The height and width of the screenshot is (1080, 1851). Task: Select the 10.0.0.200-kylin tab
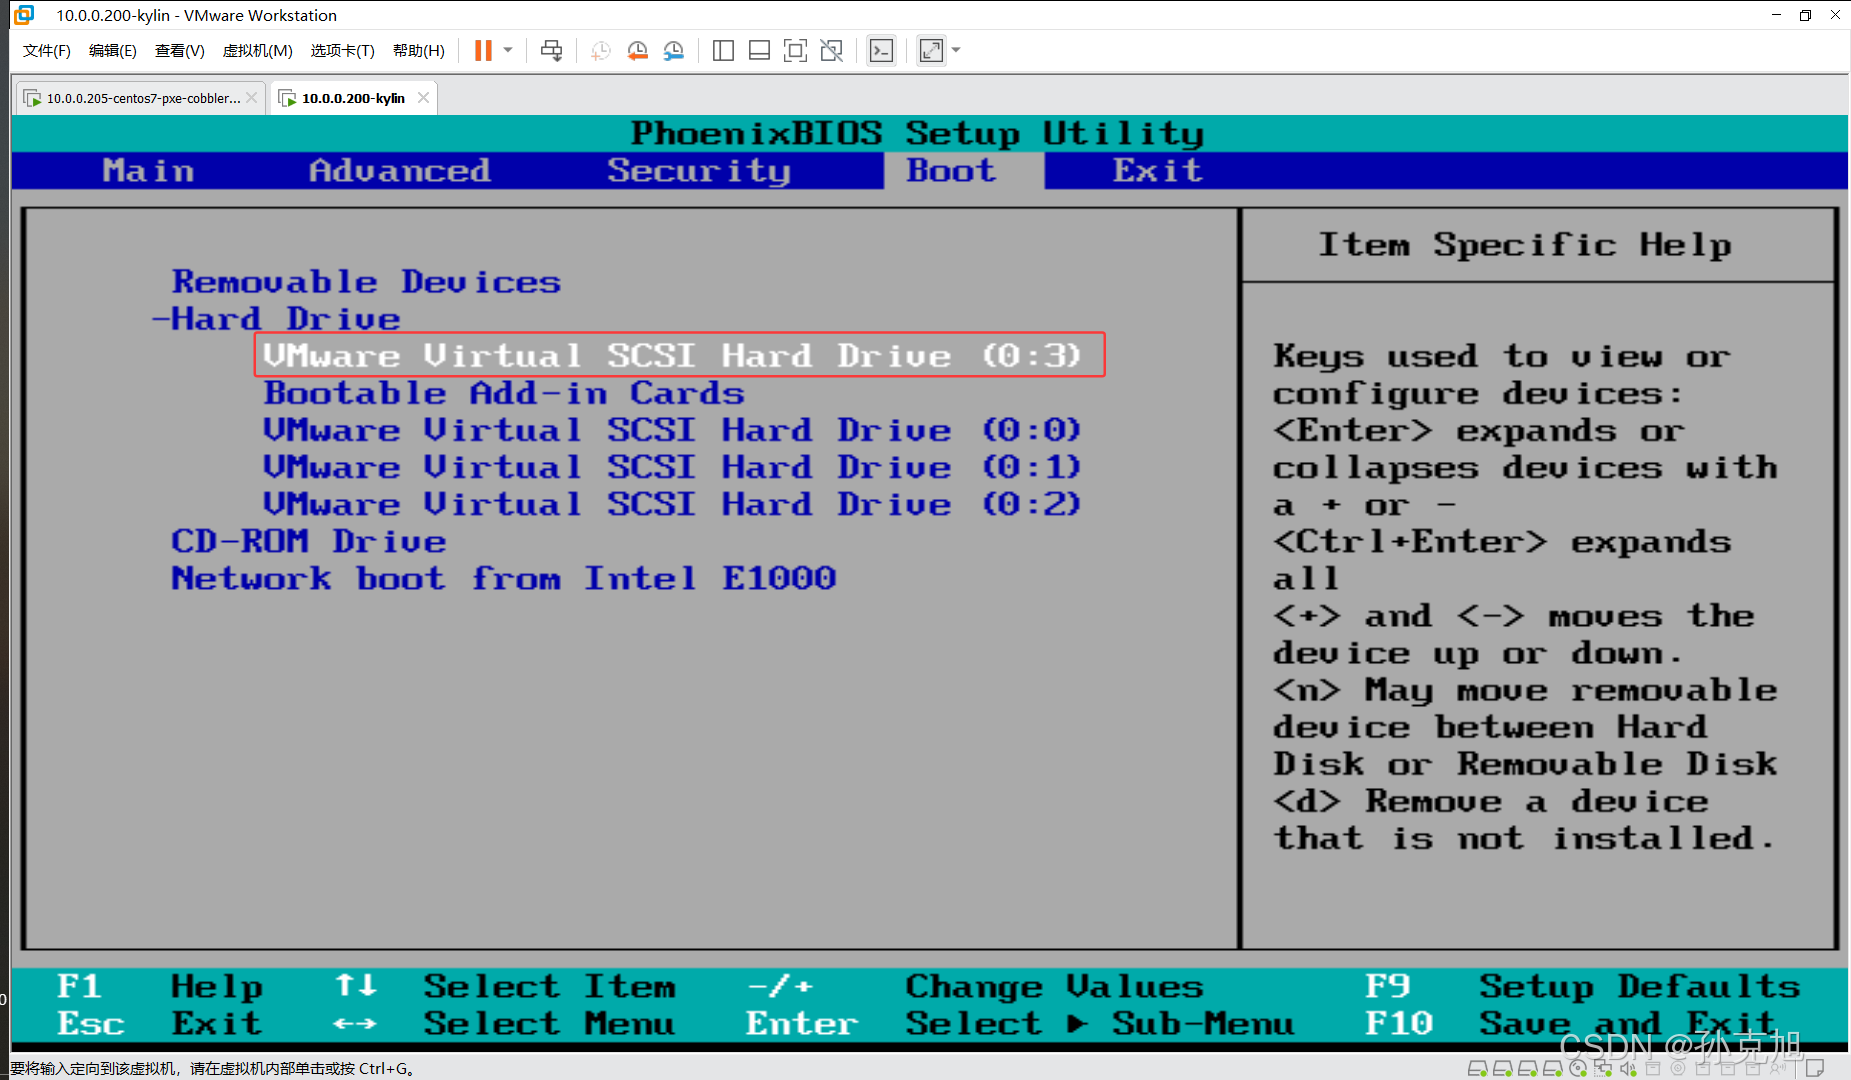pyautogui.click(x=353, y=98)
